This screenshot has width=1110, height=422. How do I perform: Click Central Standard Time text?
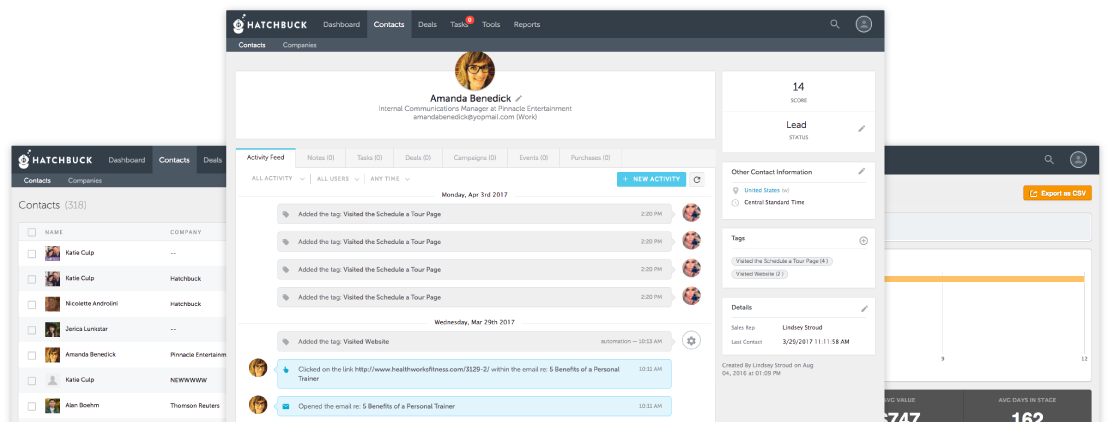774,203
